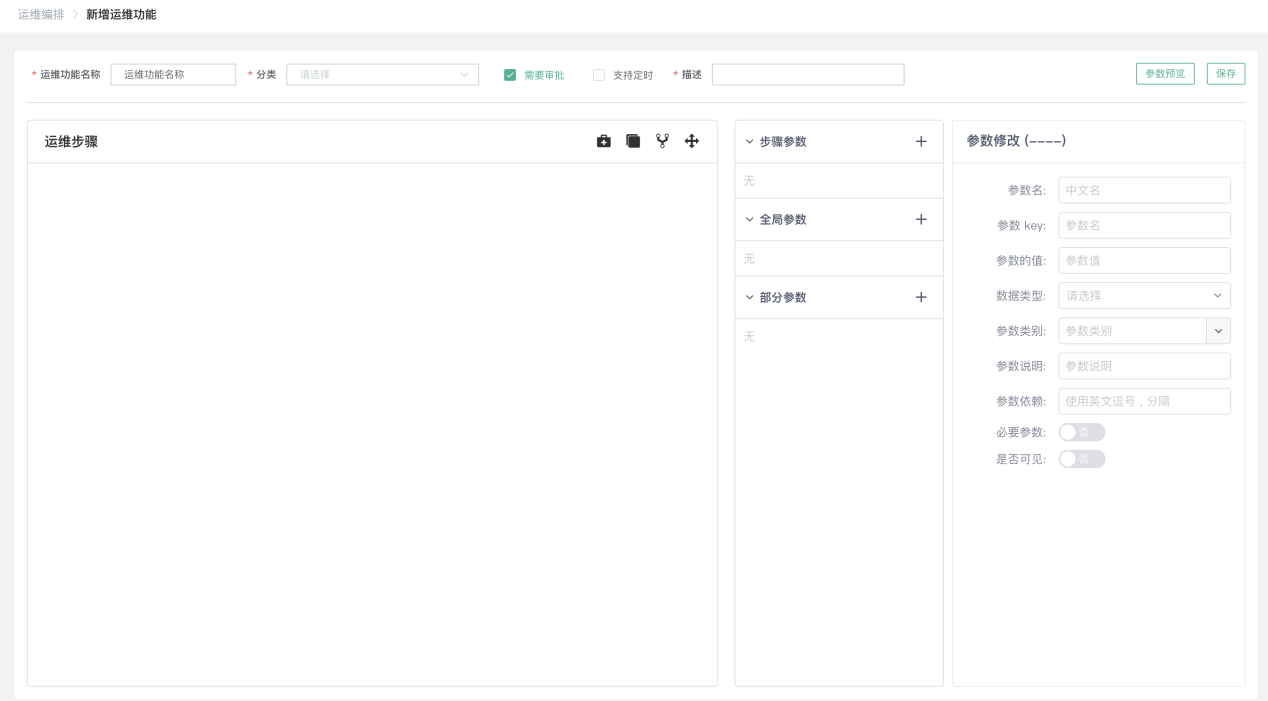Open the 参数类别 dropdown arrow
This screenshot has height=701, width=1268.
click(1218, 331)
